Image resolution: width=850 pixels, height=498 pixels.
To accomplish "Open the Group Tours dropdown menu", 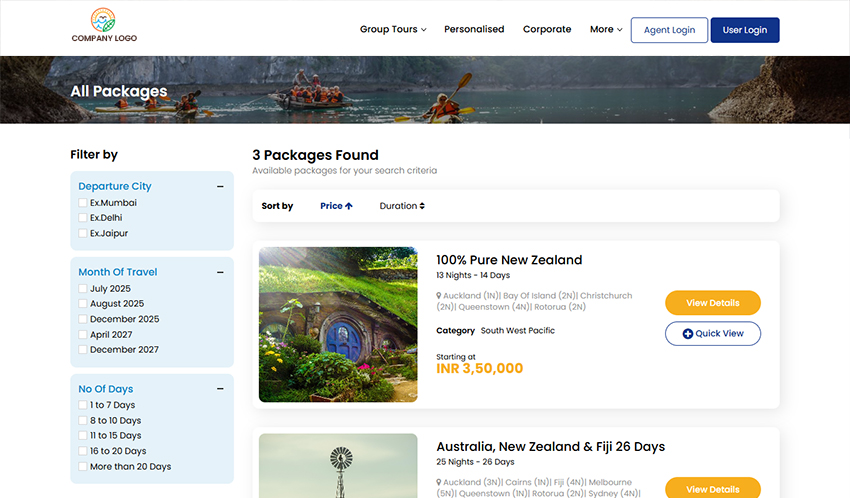I will [x=393, y=30].
